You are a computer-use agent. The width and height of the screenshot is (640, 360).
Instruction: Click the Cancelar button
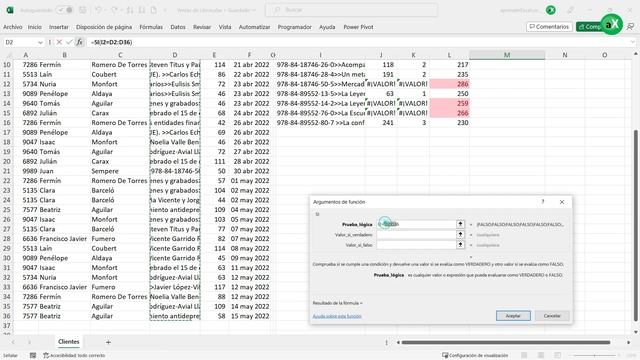pos(552,316)
